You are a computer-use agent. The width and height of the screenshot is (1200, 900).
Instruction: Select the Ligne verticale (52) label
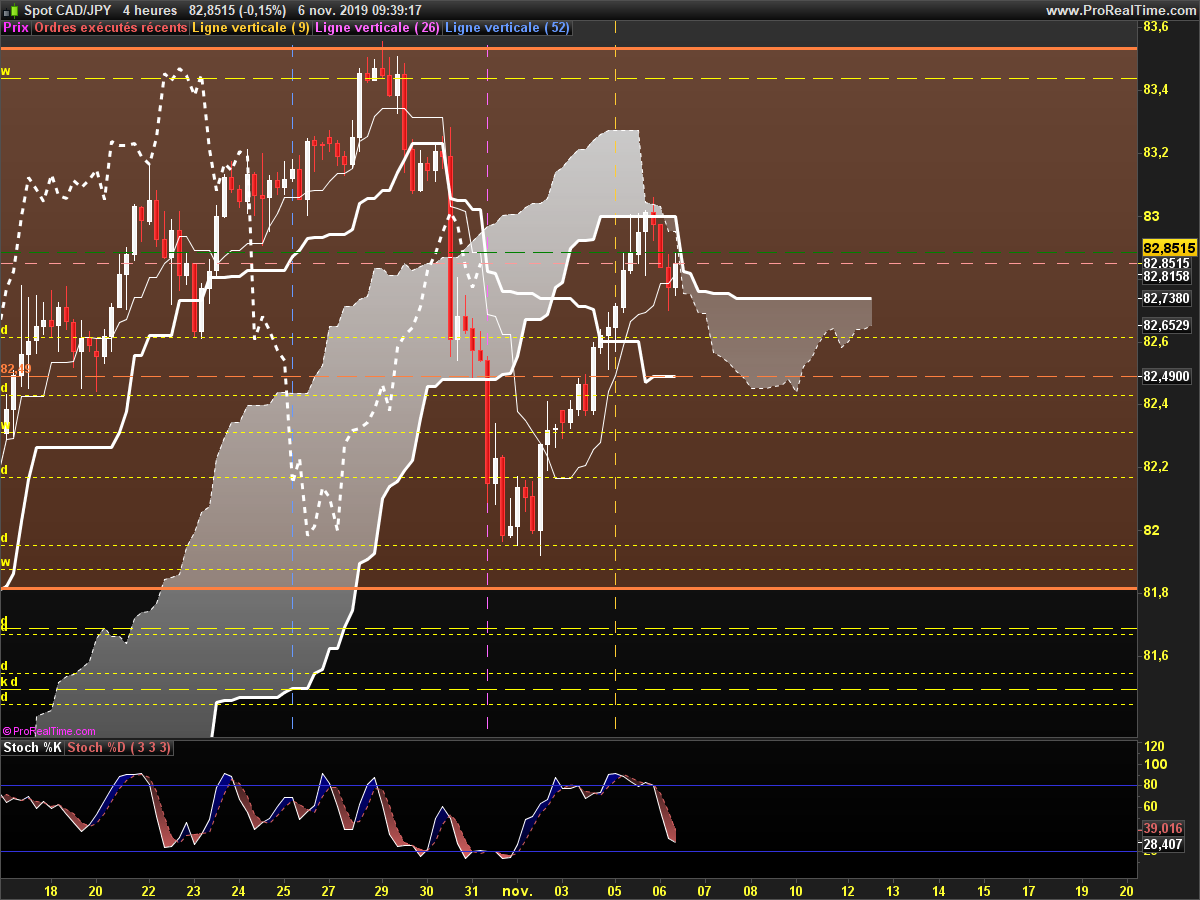pos(507,28)
